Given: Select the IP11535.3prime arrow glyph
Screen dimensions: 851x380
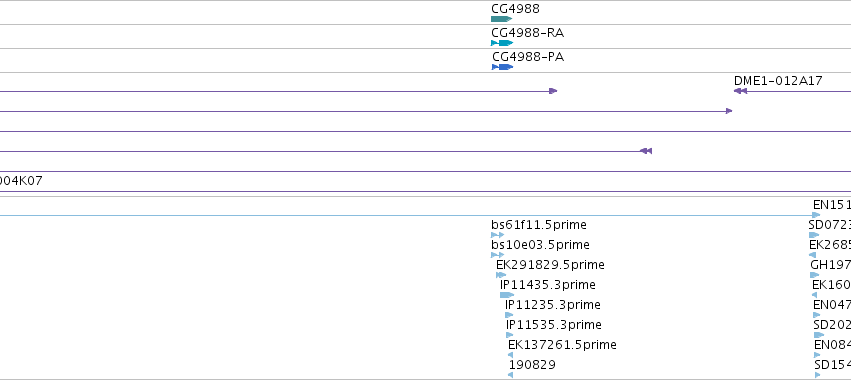Looking at the screenshot, I should [510, 335].
